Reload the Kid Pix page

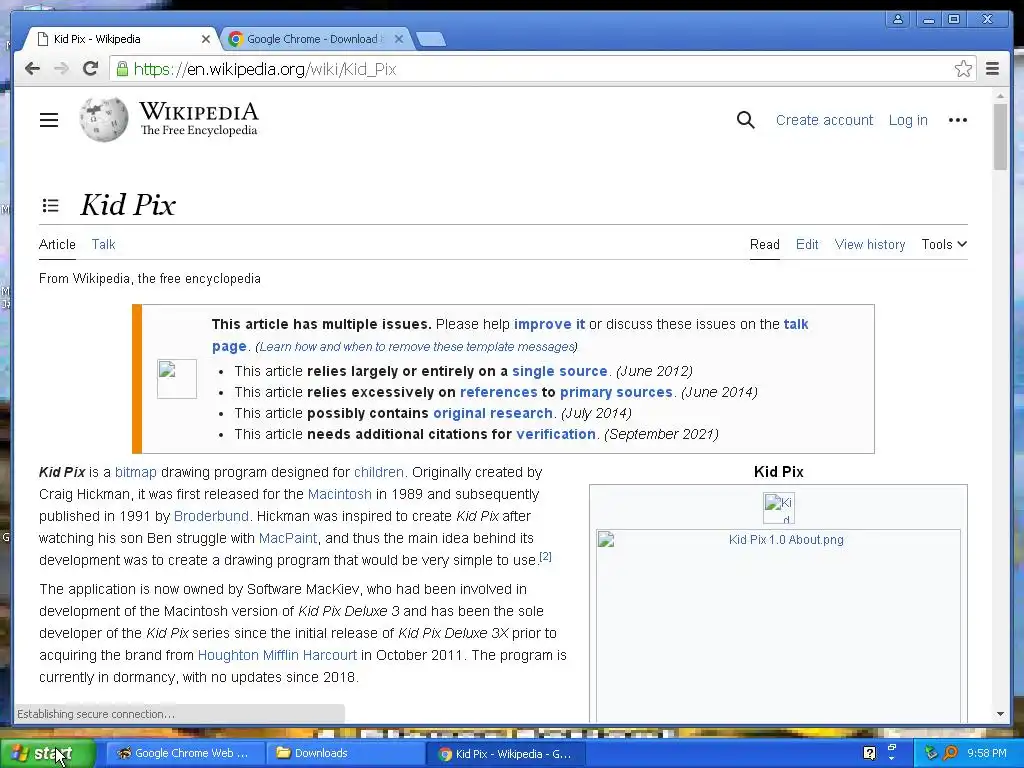click(91, 69)
